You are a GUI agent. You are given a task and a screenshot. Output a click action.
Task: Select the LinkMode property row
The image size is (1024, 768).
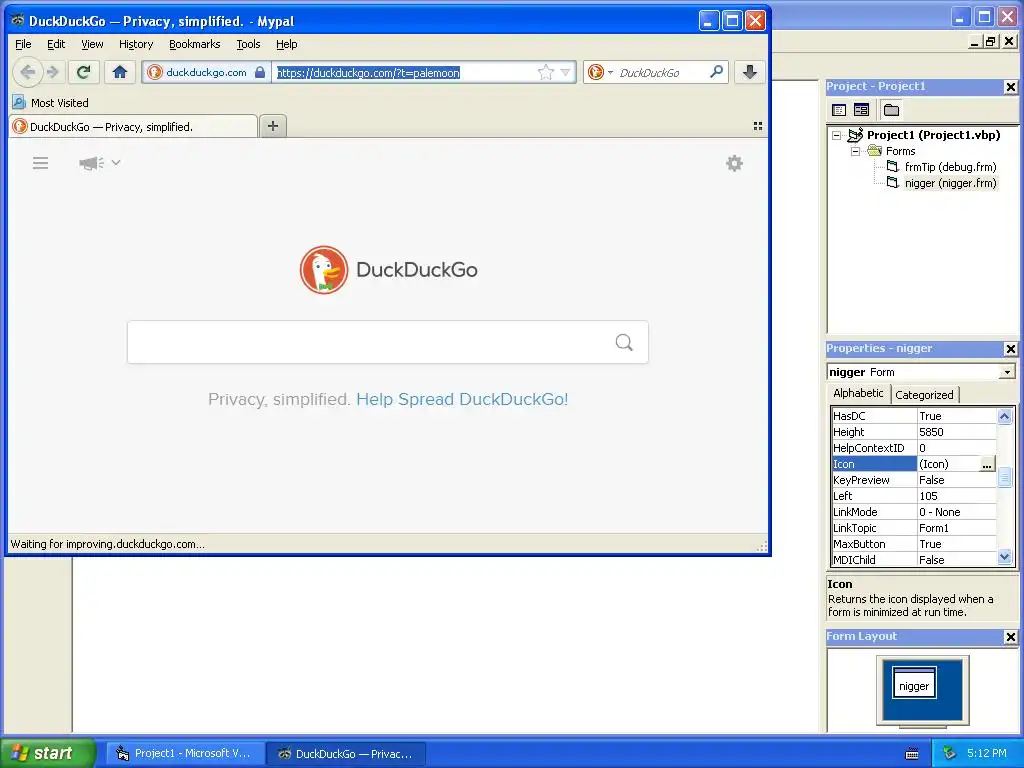tap(914, 512)
